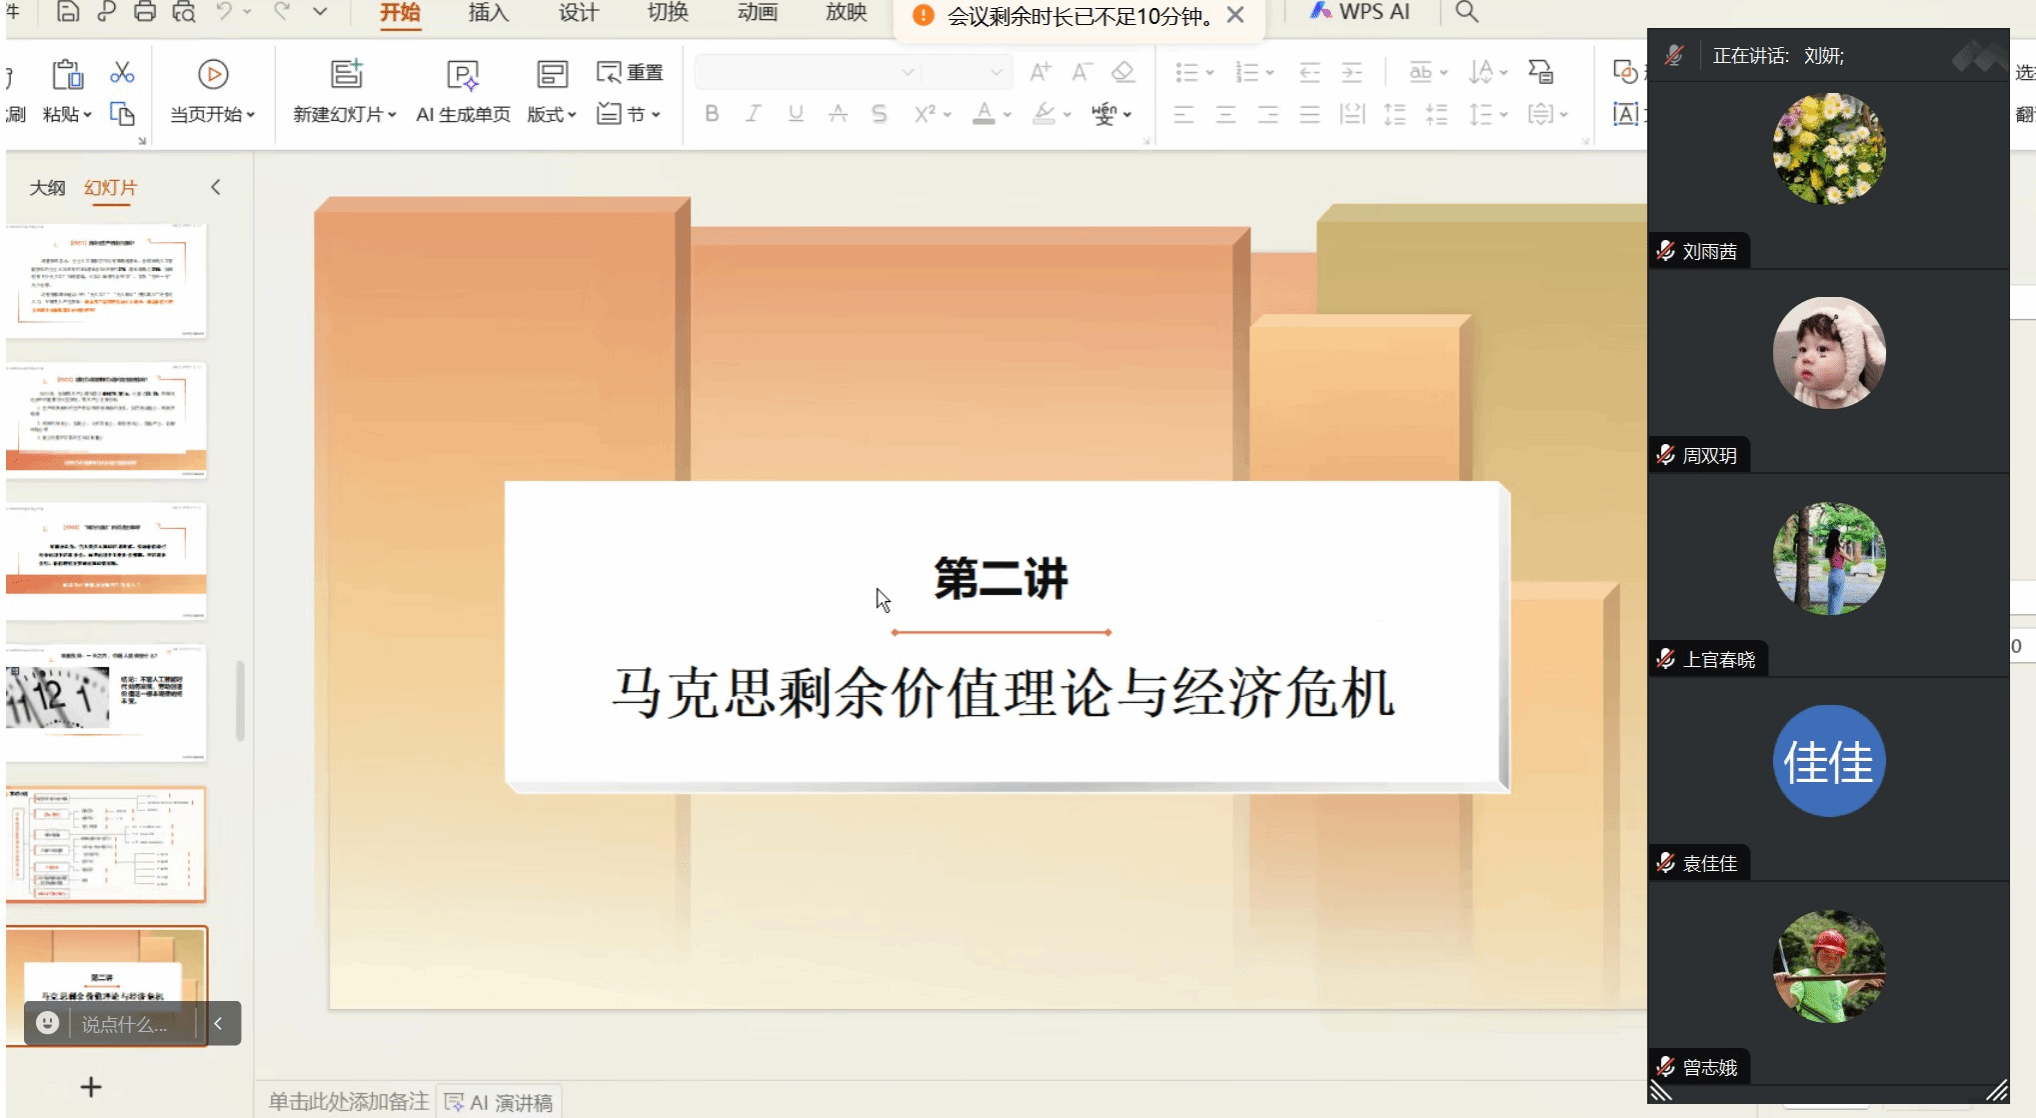
Task: Click the Save icon in quick access toolbar
Action: point(67,12)
